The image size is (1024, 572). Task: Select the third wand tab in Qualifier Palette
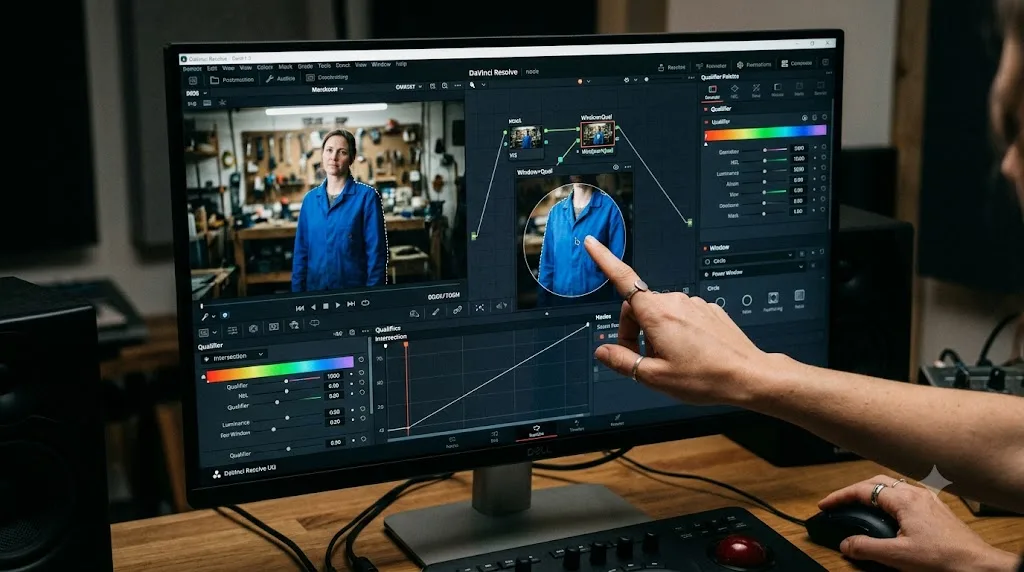tap(756, 90)
